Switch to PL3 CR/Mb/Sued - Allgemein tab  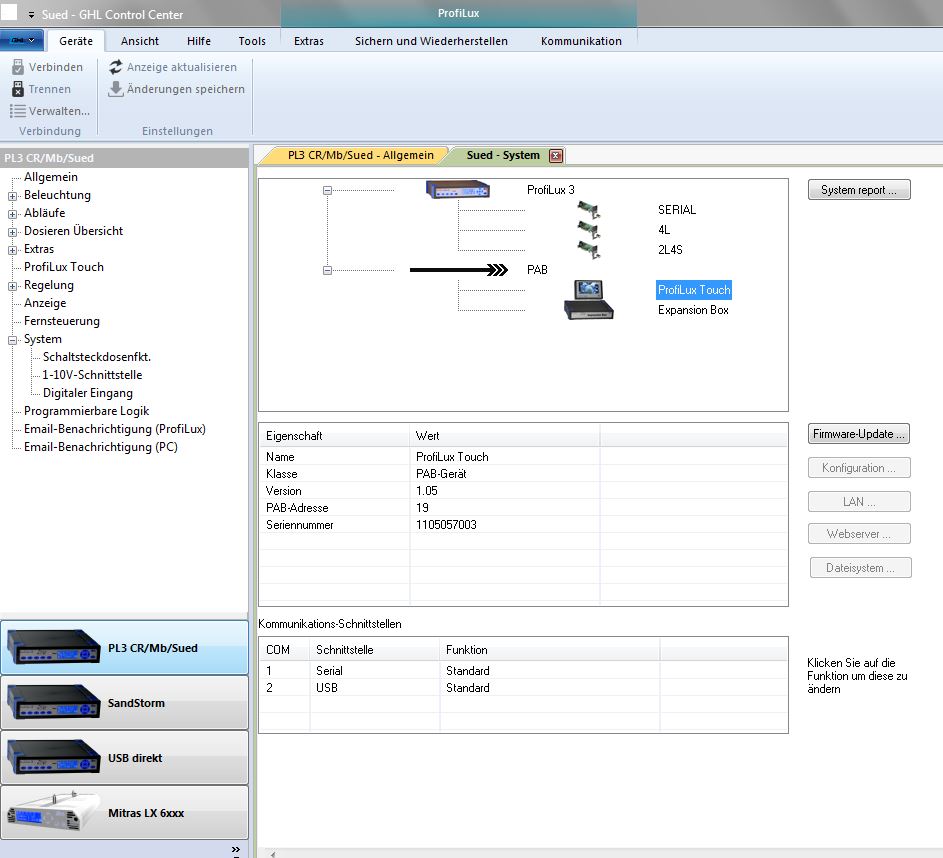click(359, 155)
